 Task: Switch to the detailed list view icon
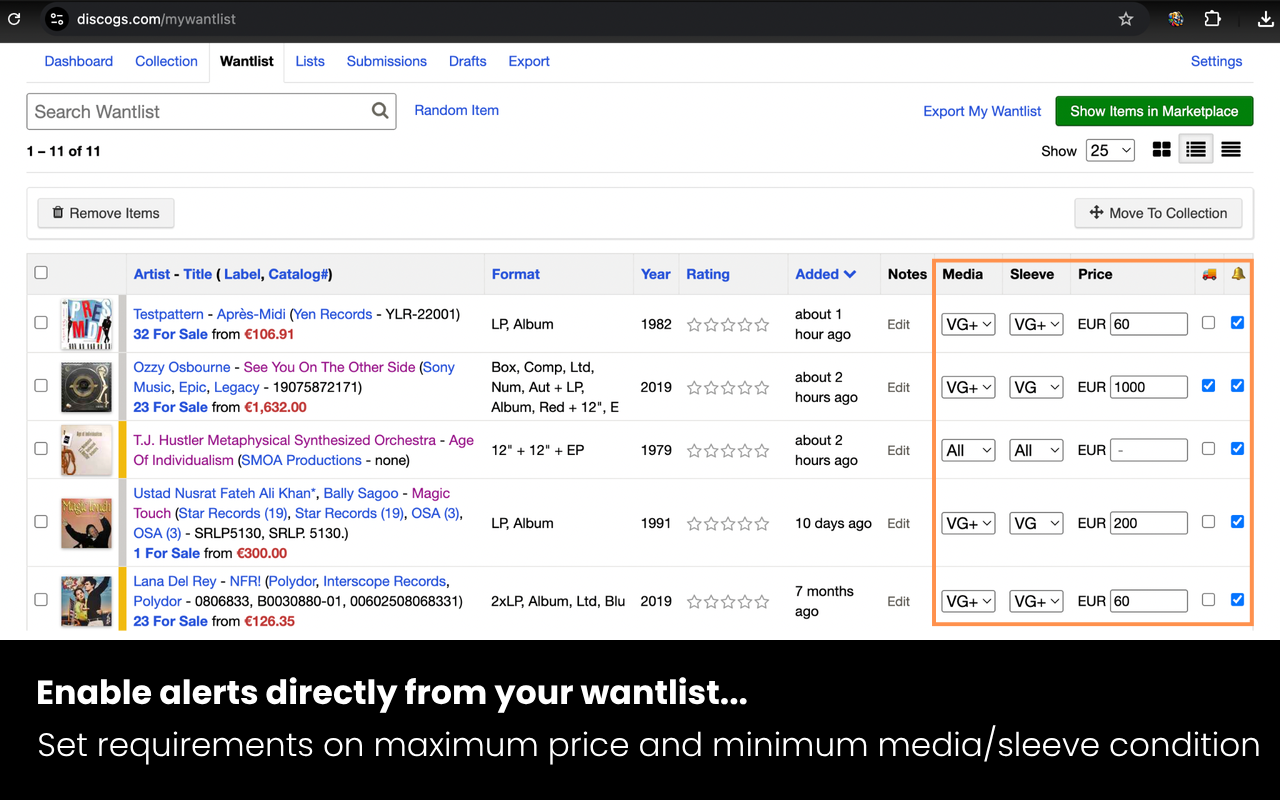point(1196,150)
